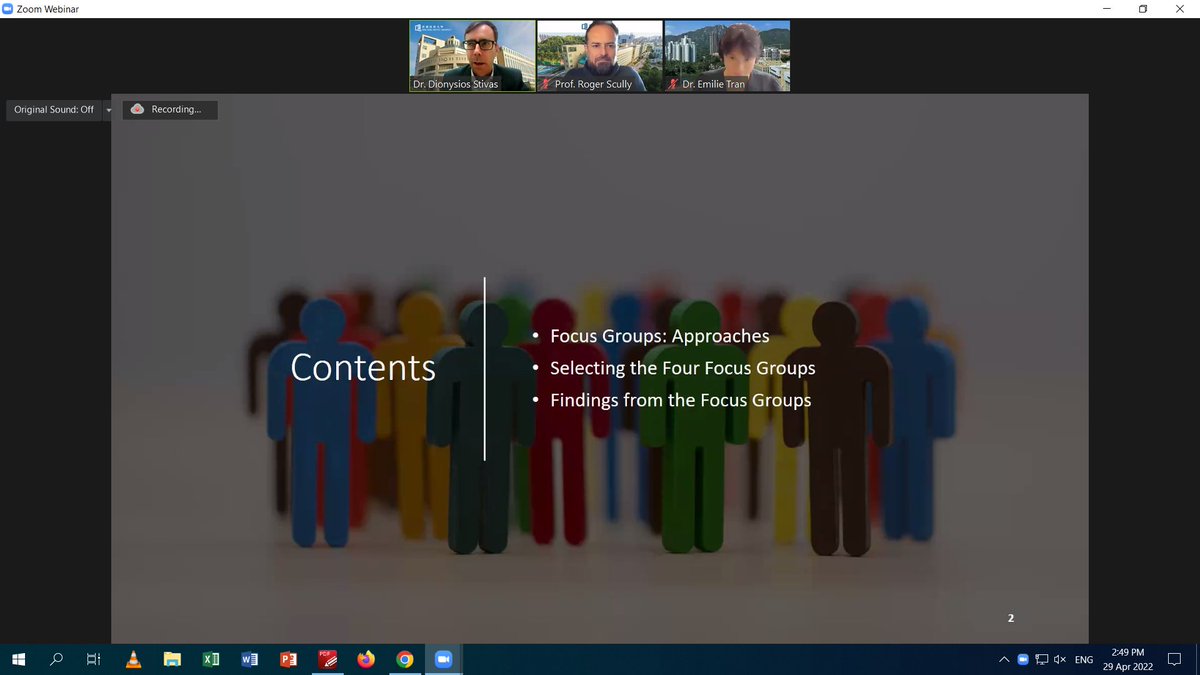This screenshot has height=675, width=1200.
Task: Open taskbar Search
Action: (x=56, y=659)
